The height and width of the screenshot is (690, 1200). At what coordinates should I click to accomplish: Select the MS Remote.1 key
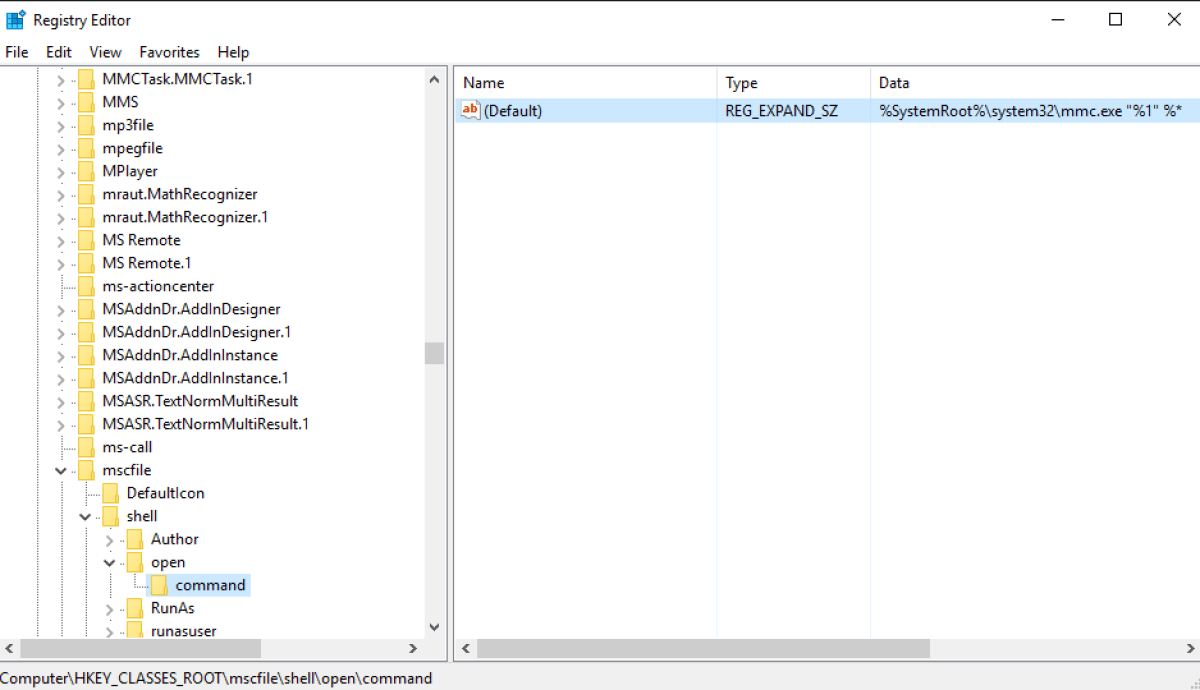pos(147,263)
